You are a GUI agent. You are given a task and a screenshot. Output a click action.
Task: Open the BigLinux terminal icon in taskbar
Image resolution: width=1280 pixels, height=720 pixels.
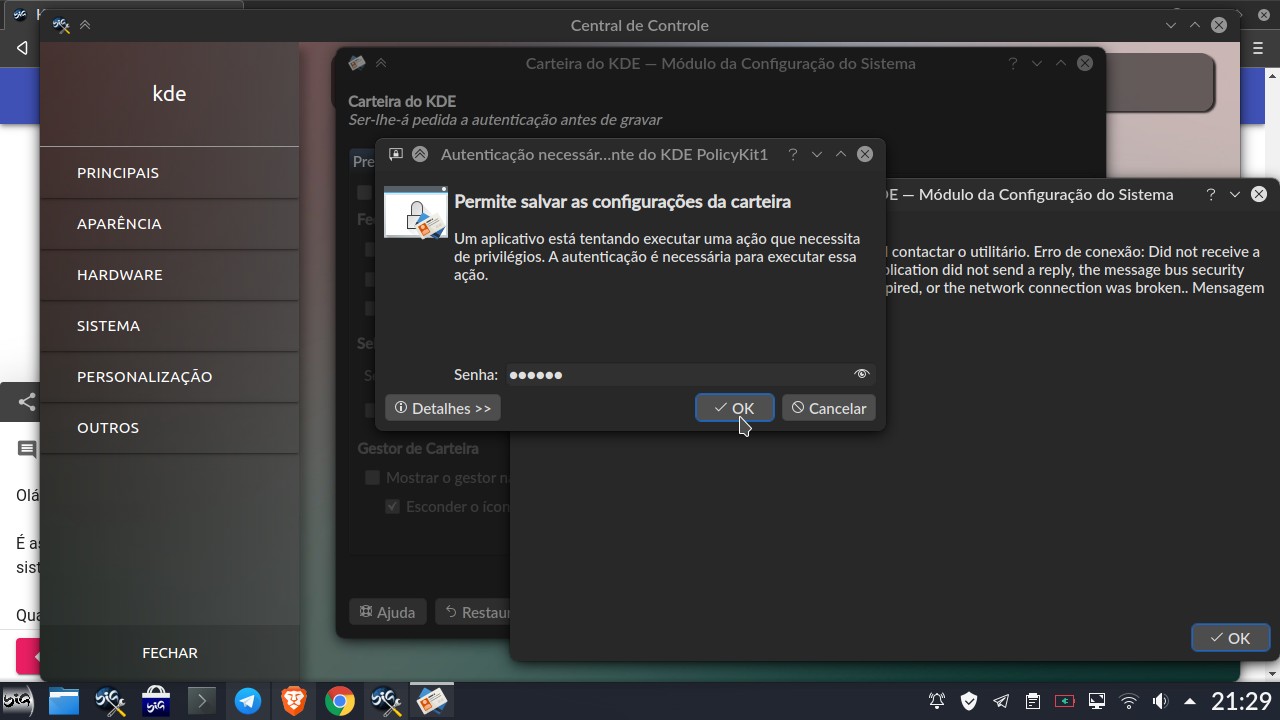(x=202, y=700)
